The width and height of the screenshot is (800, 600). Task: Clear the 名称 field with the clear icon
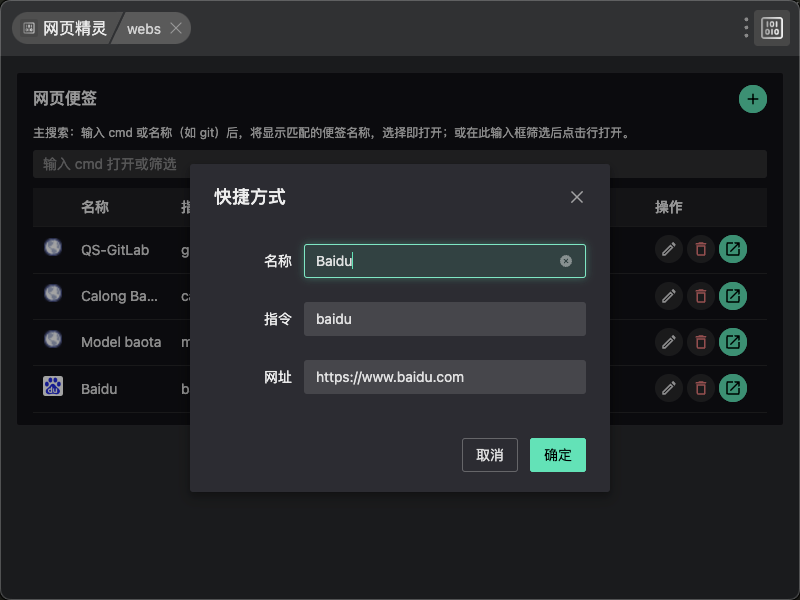(x=565, y=261)
